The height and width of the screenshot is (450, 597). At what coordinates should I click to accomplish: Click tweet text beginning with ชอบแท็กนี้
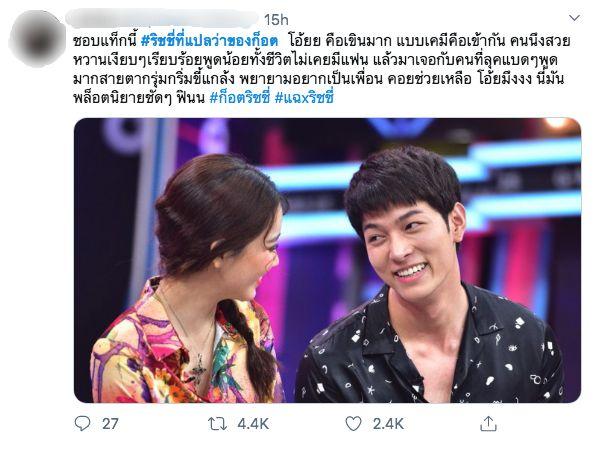pyautogui.click(x=322, y=69)
